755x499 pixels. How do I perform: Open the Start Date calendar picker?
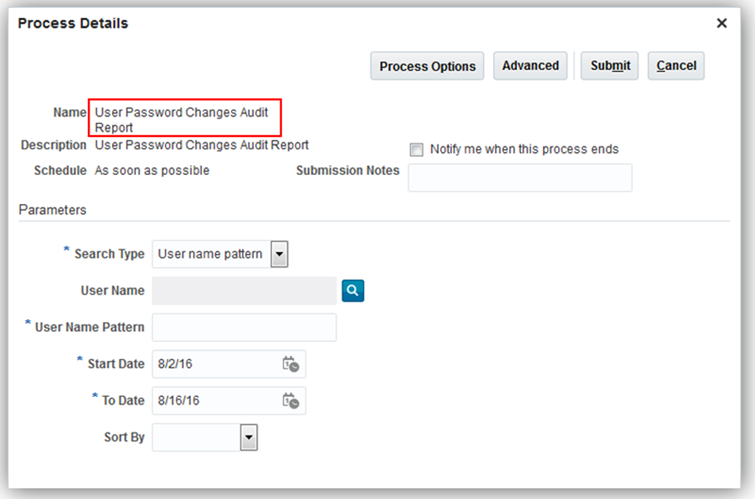tap(291, 364)
